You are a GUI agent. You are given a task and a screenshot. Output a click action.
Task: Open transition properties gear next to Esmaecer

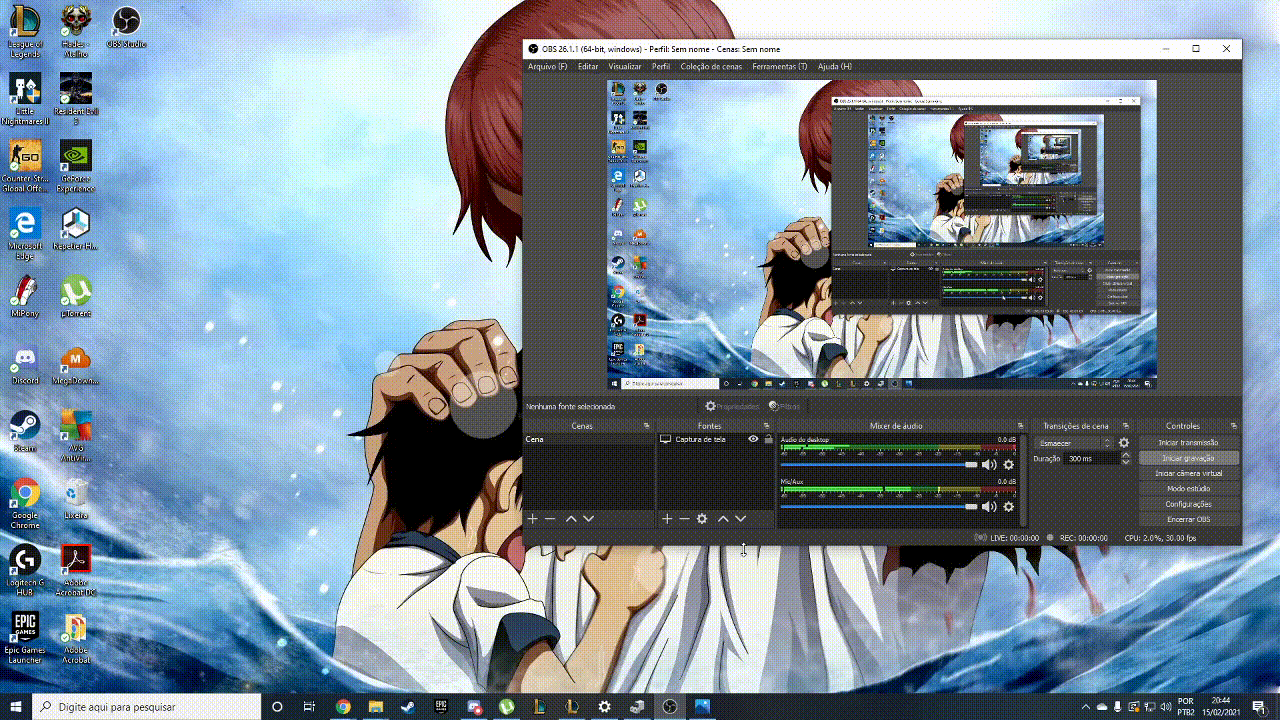click(1124, 443)
